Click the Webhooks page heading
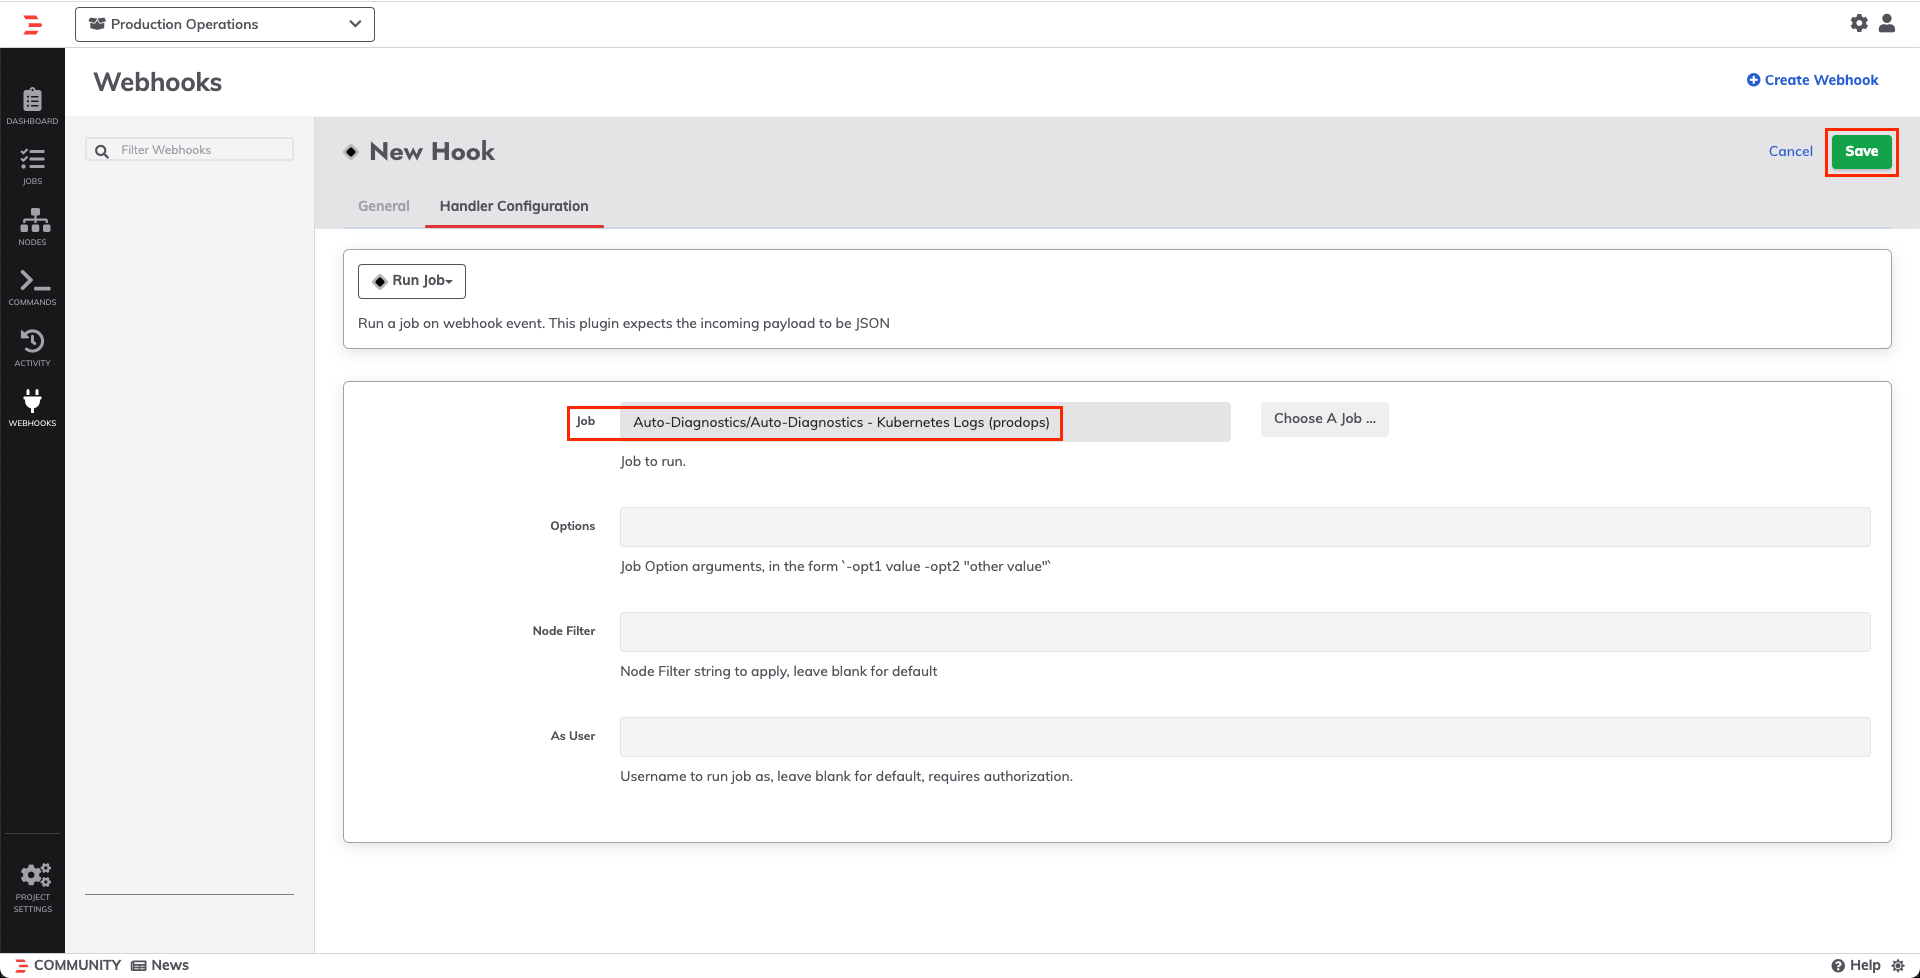The width and height of the screenshot is (1920, 978). click(x=158, y=82)
